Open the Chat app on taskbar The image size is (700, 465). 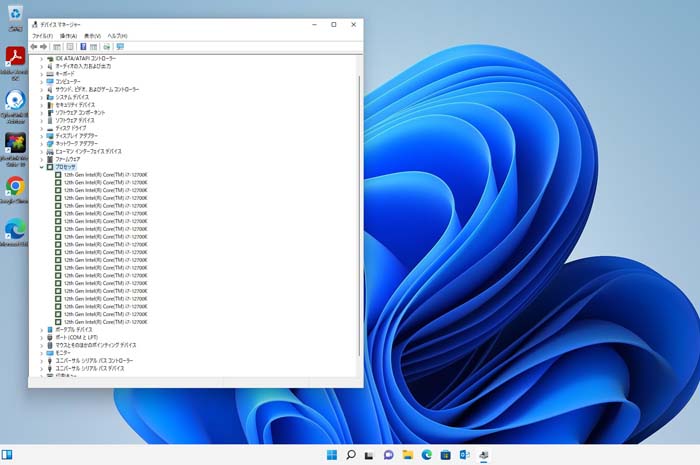pyautogui.click(x=388, y=455)
